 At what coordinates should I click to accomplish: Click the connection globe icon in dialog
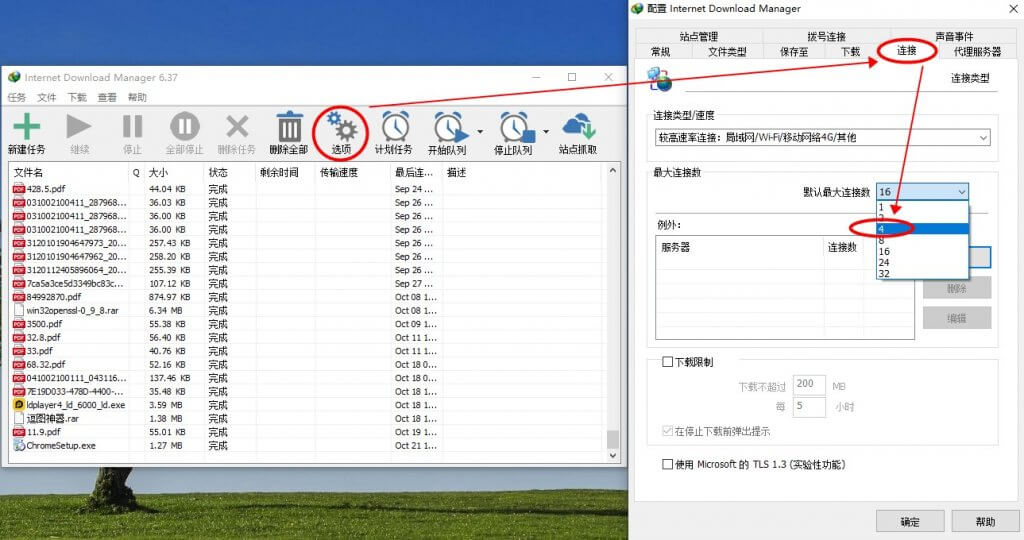[659, 79]
